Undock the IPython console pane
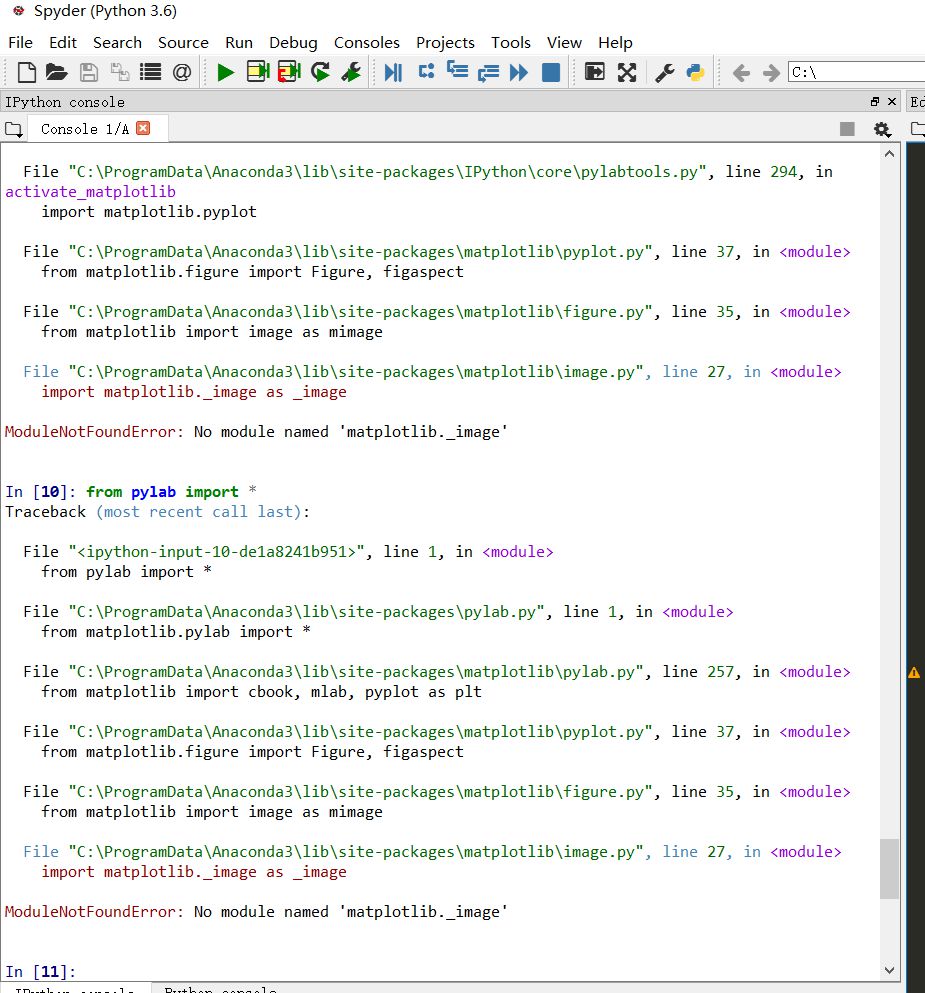This screenshot has width=925, height=993. click(x=875, y=102)
